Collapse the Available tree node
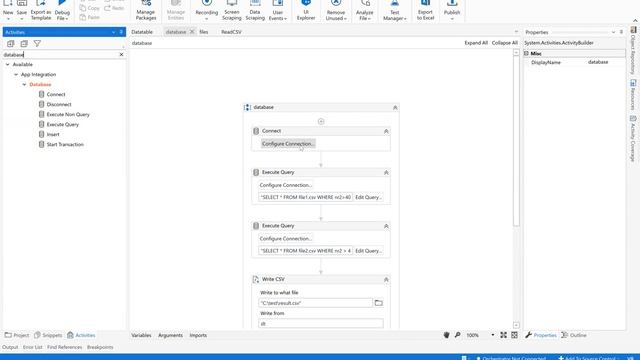 (x=7, y=64)
